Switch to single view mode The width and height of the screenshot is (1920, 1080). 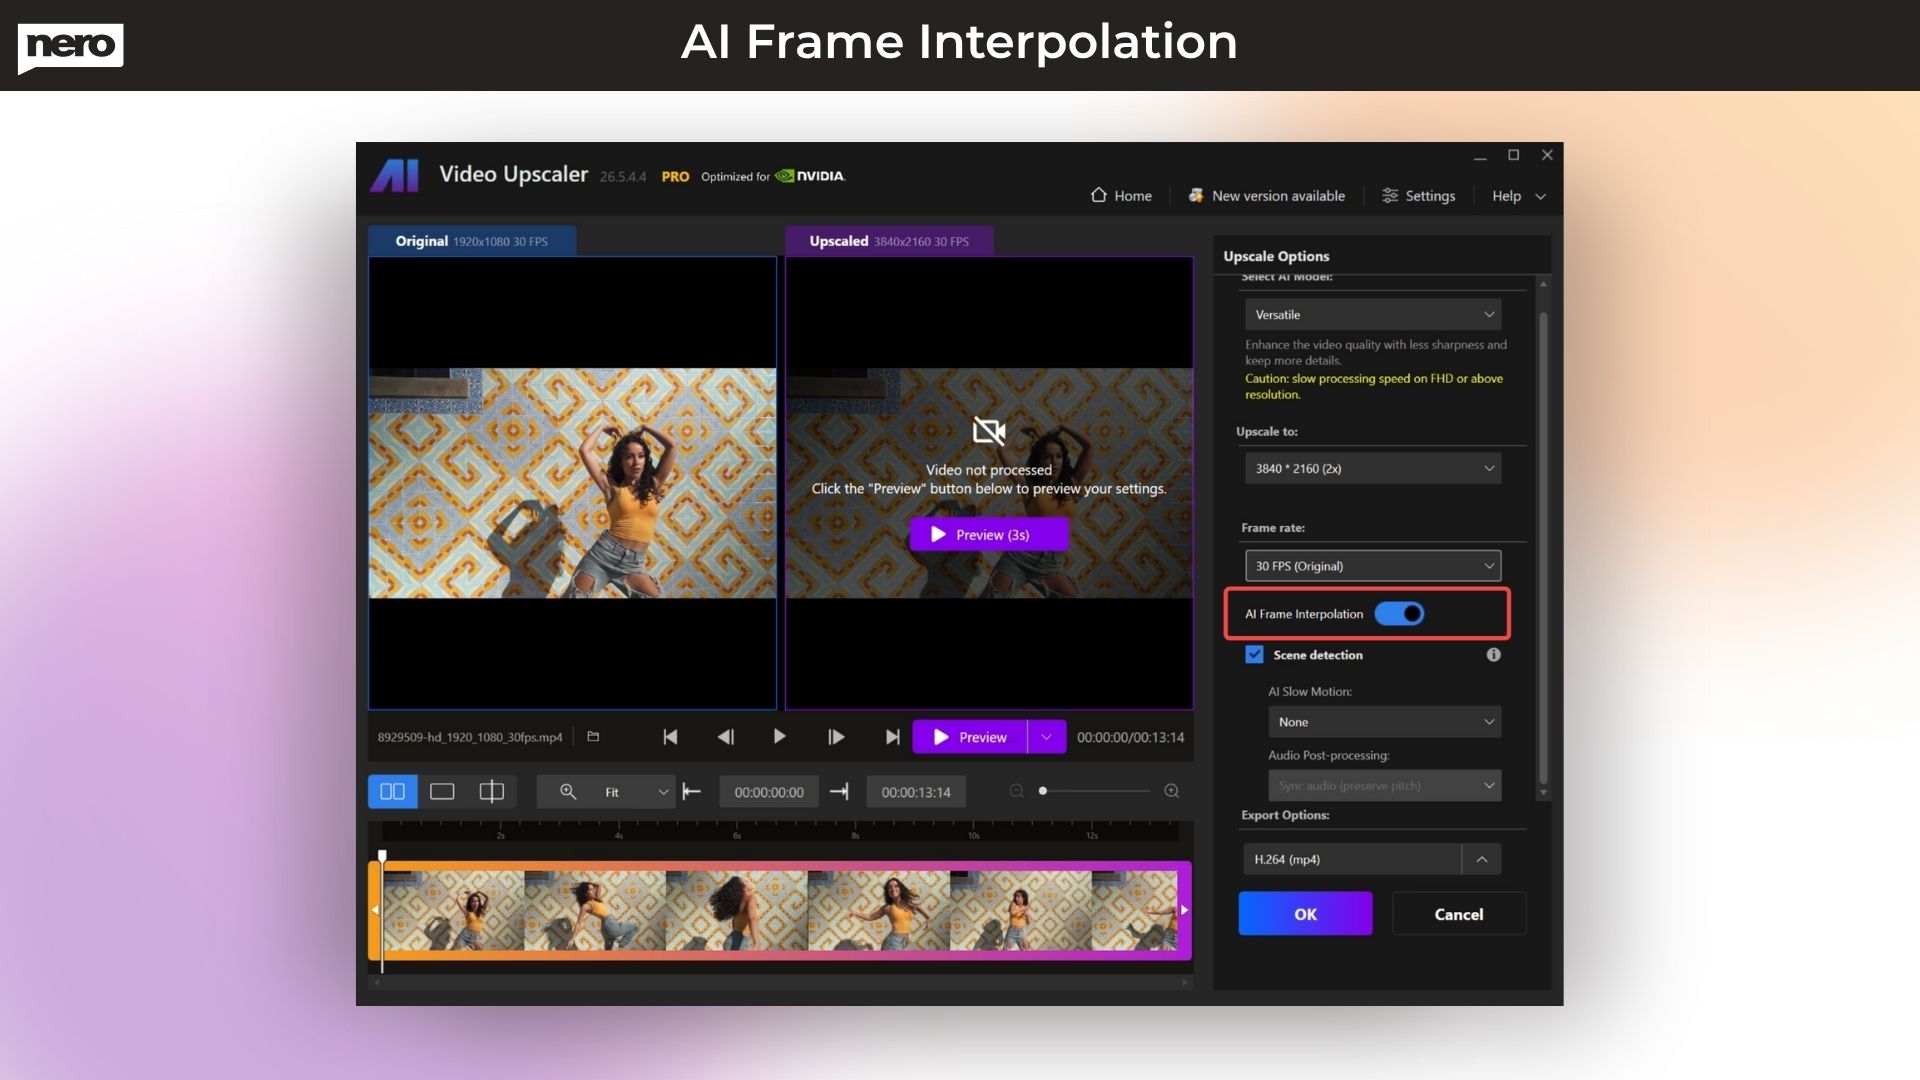coord(442,792)
